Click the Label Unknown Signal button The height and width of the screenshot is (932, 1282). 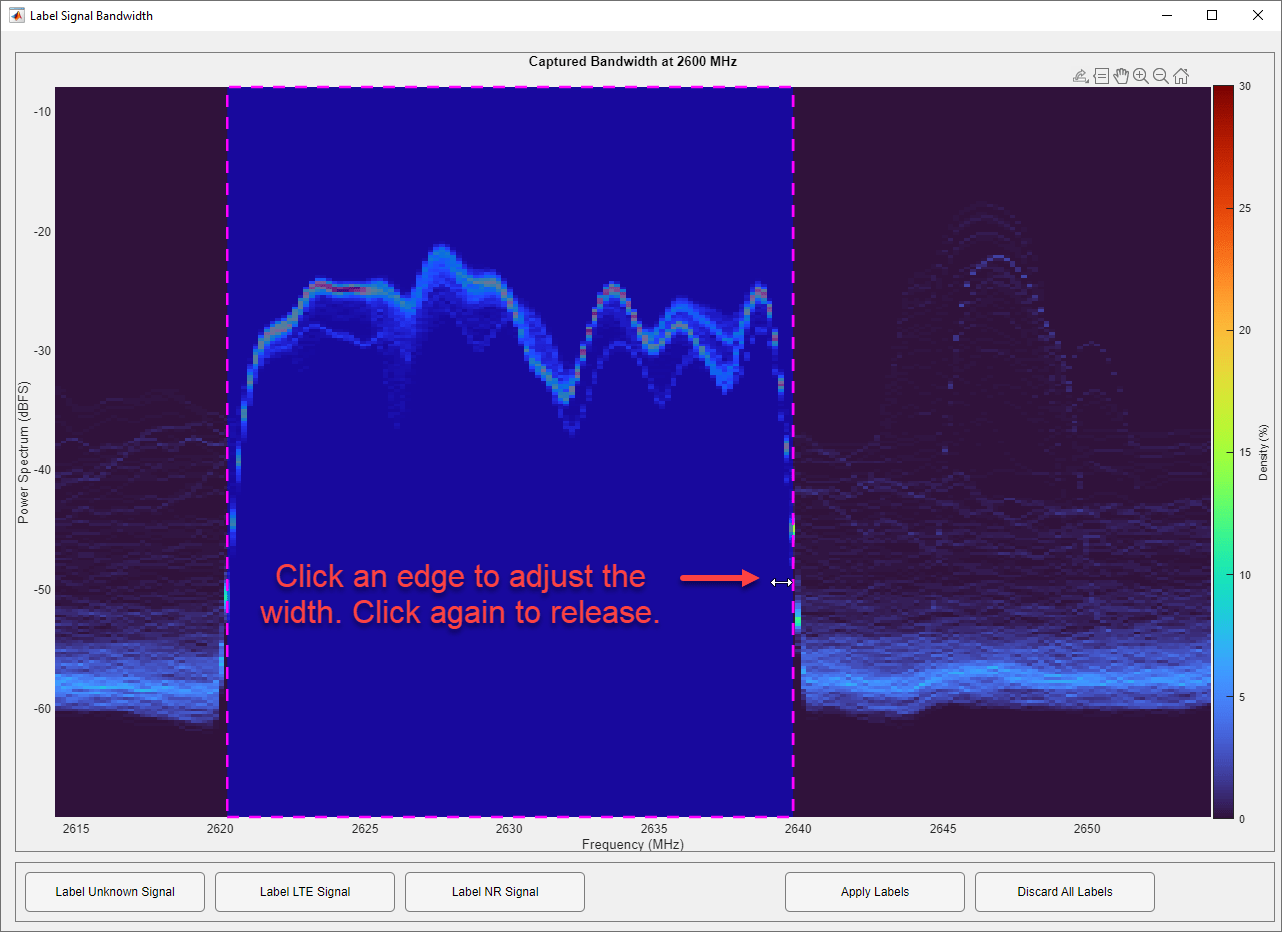click(x=114, y=891)
